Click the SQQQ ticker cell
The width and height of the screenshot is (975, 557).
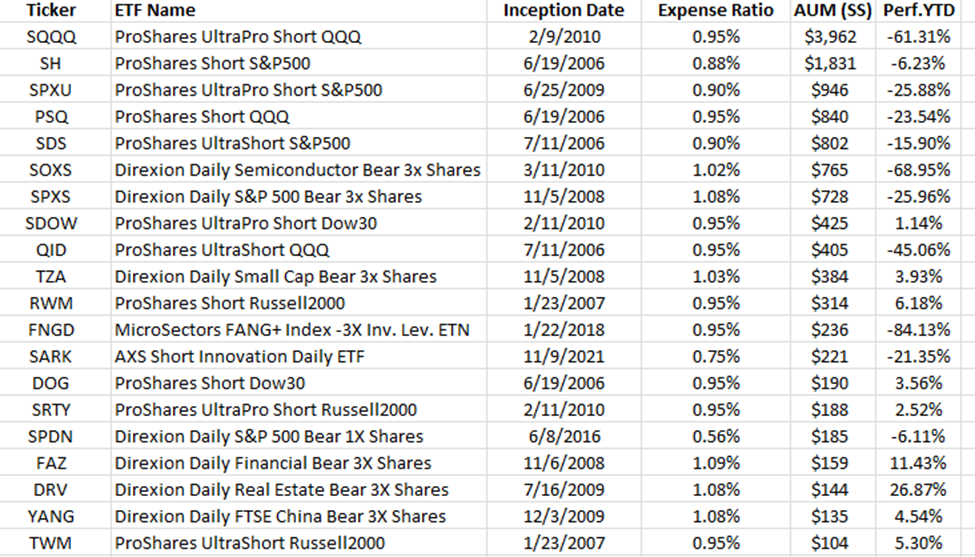[x=49, y=37]
